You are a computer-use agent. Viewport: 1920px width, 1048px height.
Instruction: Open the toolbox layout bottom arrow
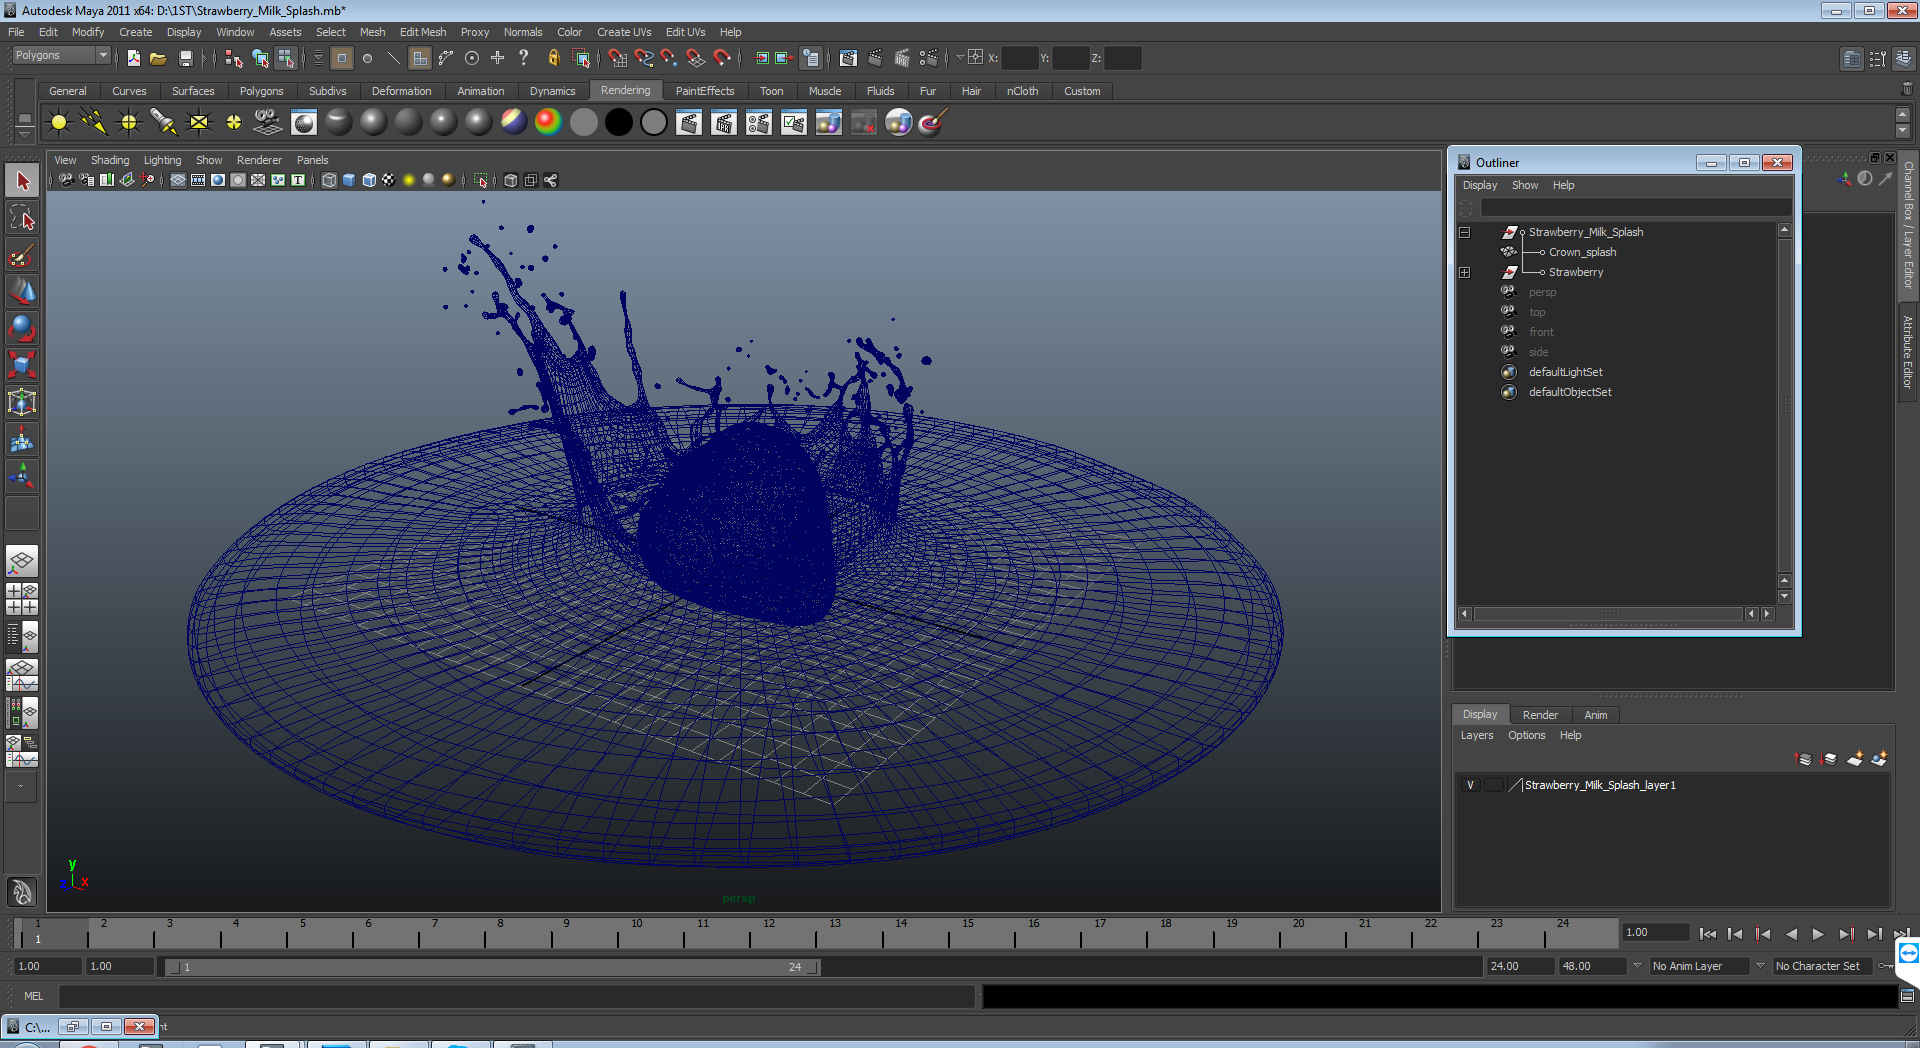tap(21, 787)
